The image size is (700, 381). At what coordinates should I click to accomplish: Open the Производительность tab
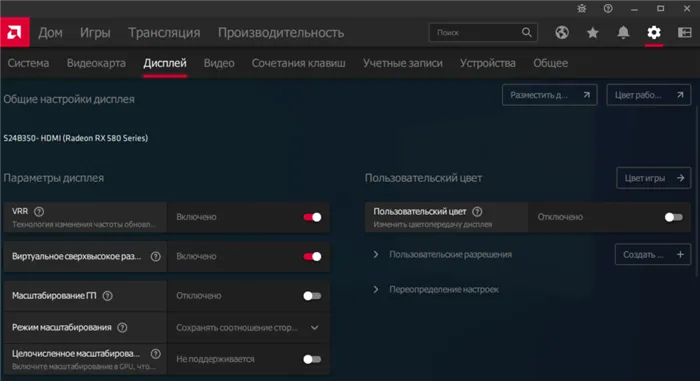[281, 33]
